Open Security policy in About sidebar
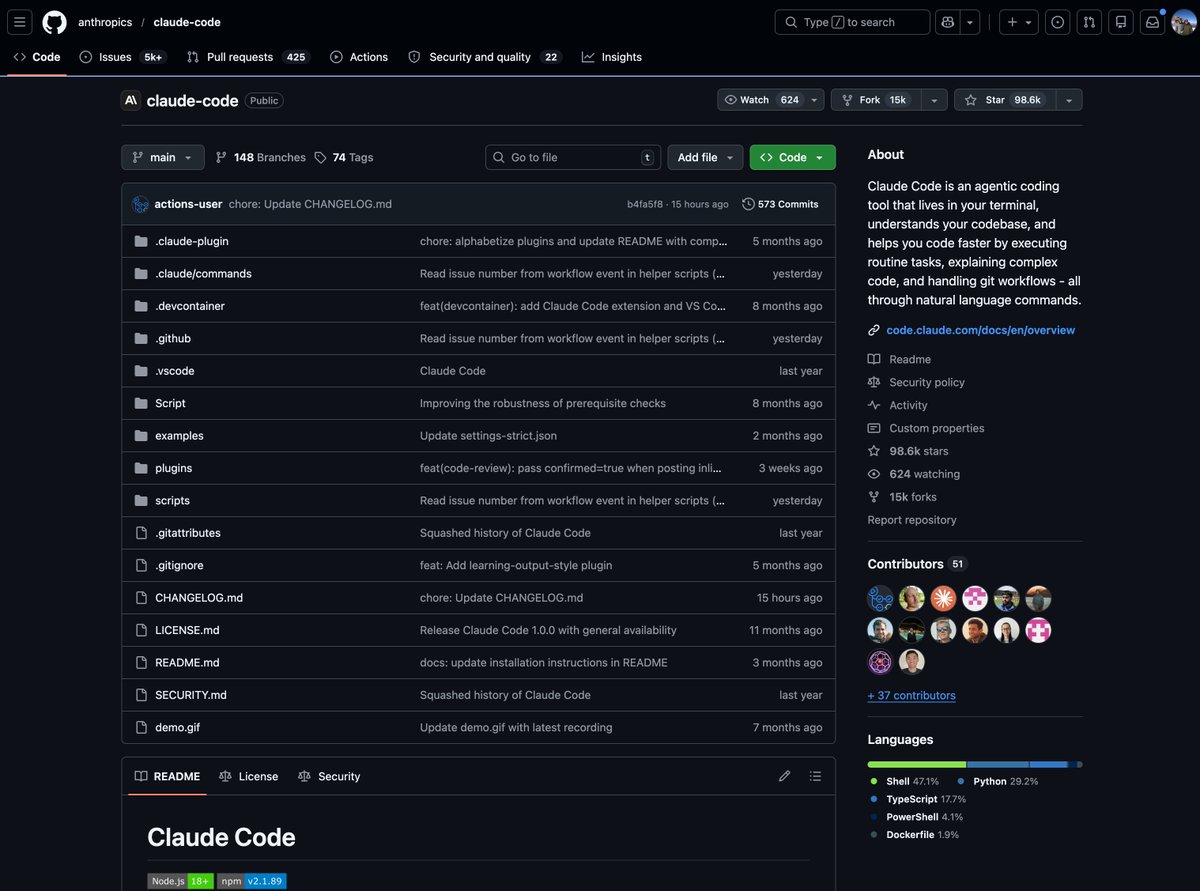 coord(927,382)
